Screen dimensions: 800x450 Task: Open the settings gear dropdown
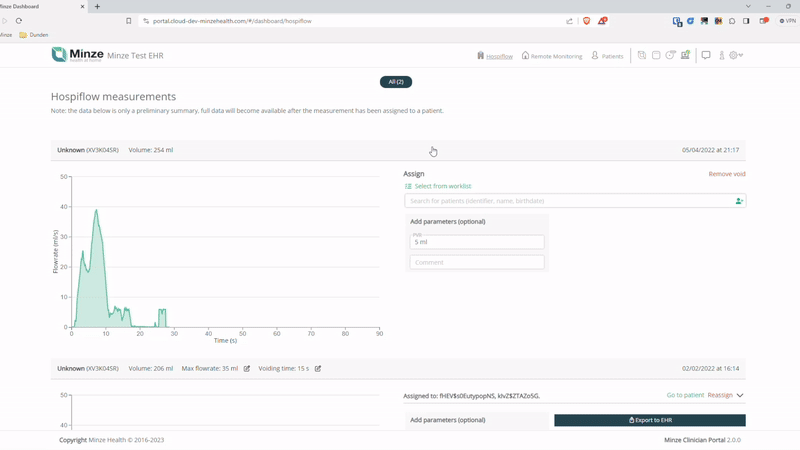736,55
